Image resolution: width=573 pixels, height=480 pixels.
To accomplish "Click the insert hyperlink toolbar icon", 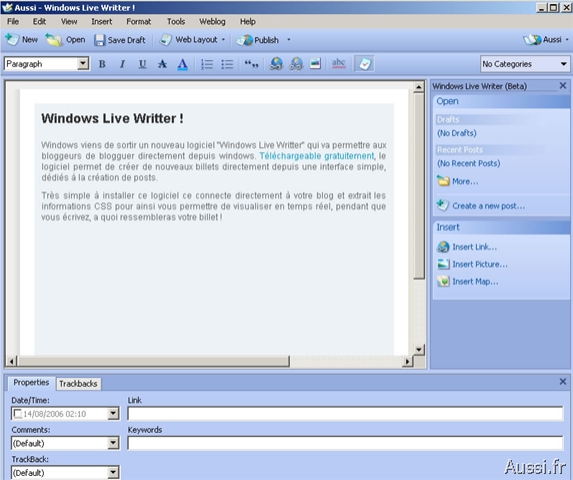I will pos(276,64).
